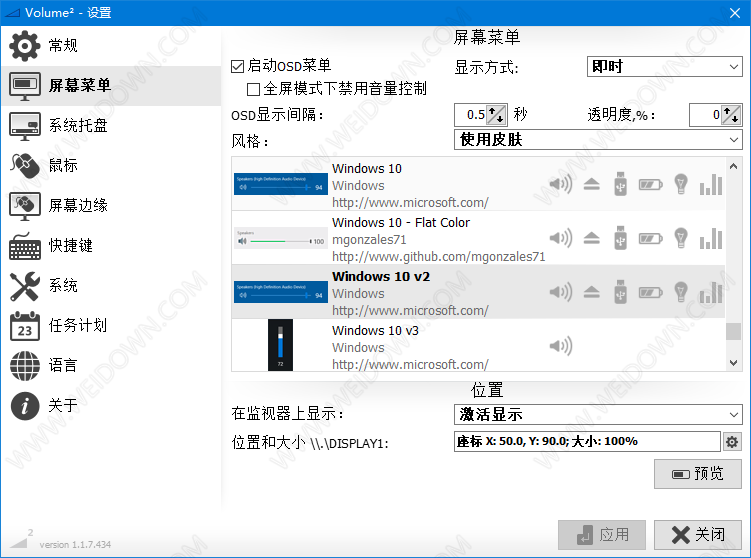Click lightbulb icon in Windows 10 v2 row
The height and width of the screenshot is (558, 751).
coord(681,292)
